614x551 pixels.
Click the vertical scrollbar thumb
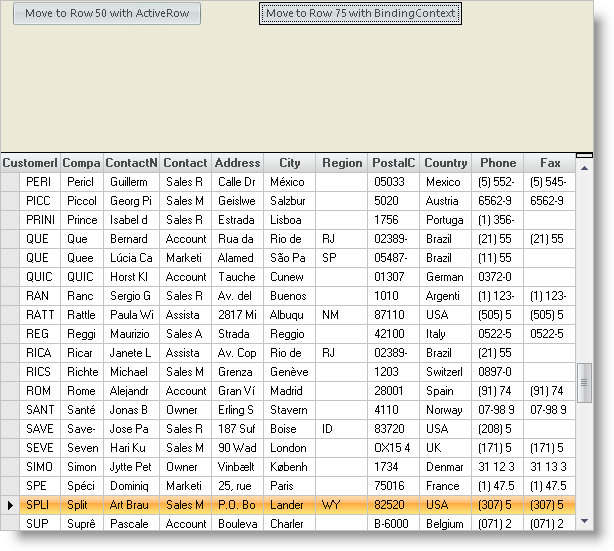[x=585, y=381]
